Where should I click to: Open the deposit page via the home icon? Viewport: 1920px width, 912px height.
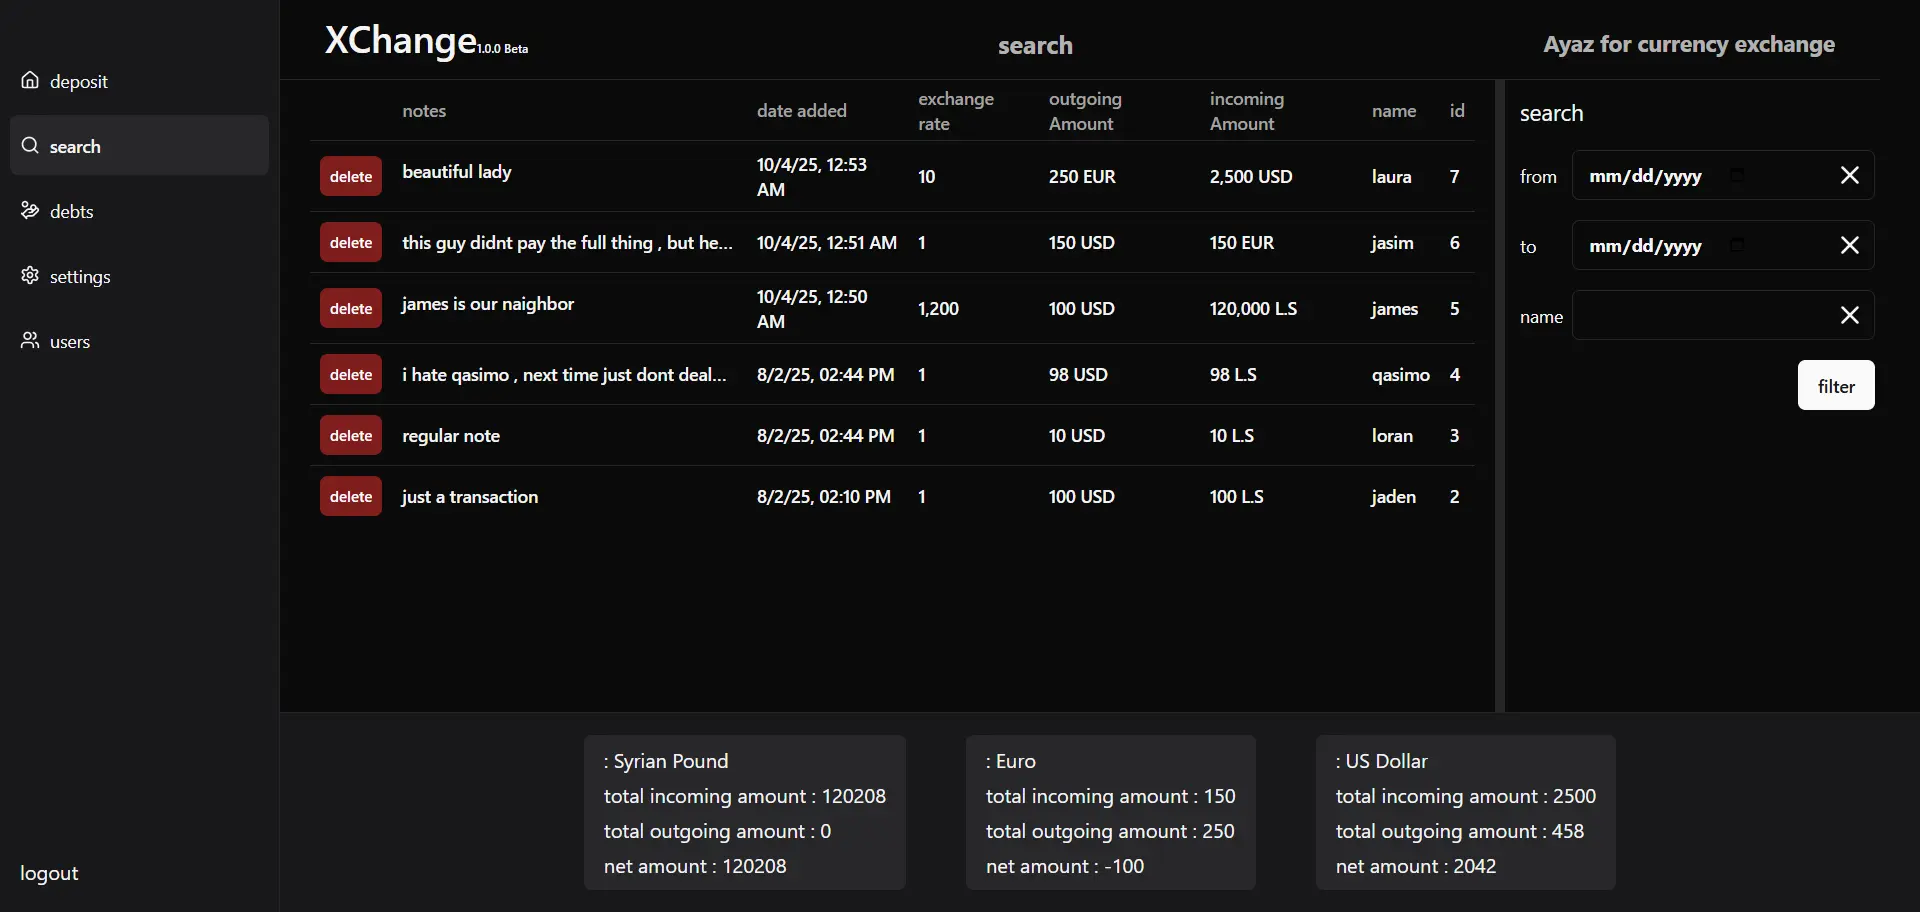click(x=30, y=81)
